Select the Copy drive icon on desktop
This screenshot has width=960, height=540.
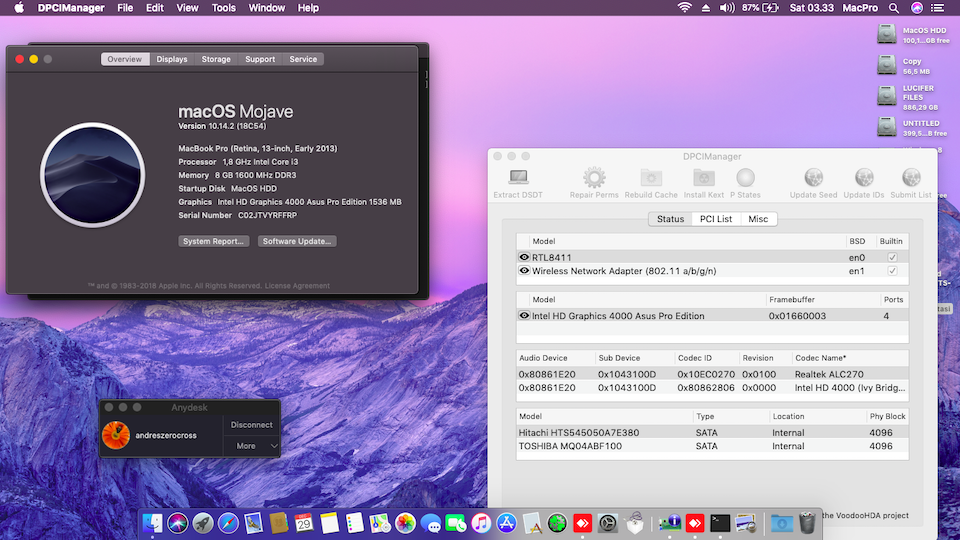(887, 65)
